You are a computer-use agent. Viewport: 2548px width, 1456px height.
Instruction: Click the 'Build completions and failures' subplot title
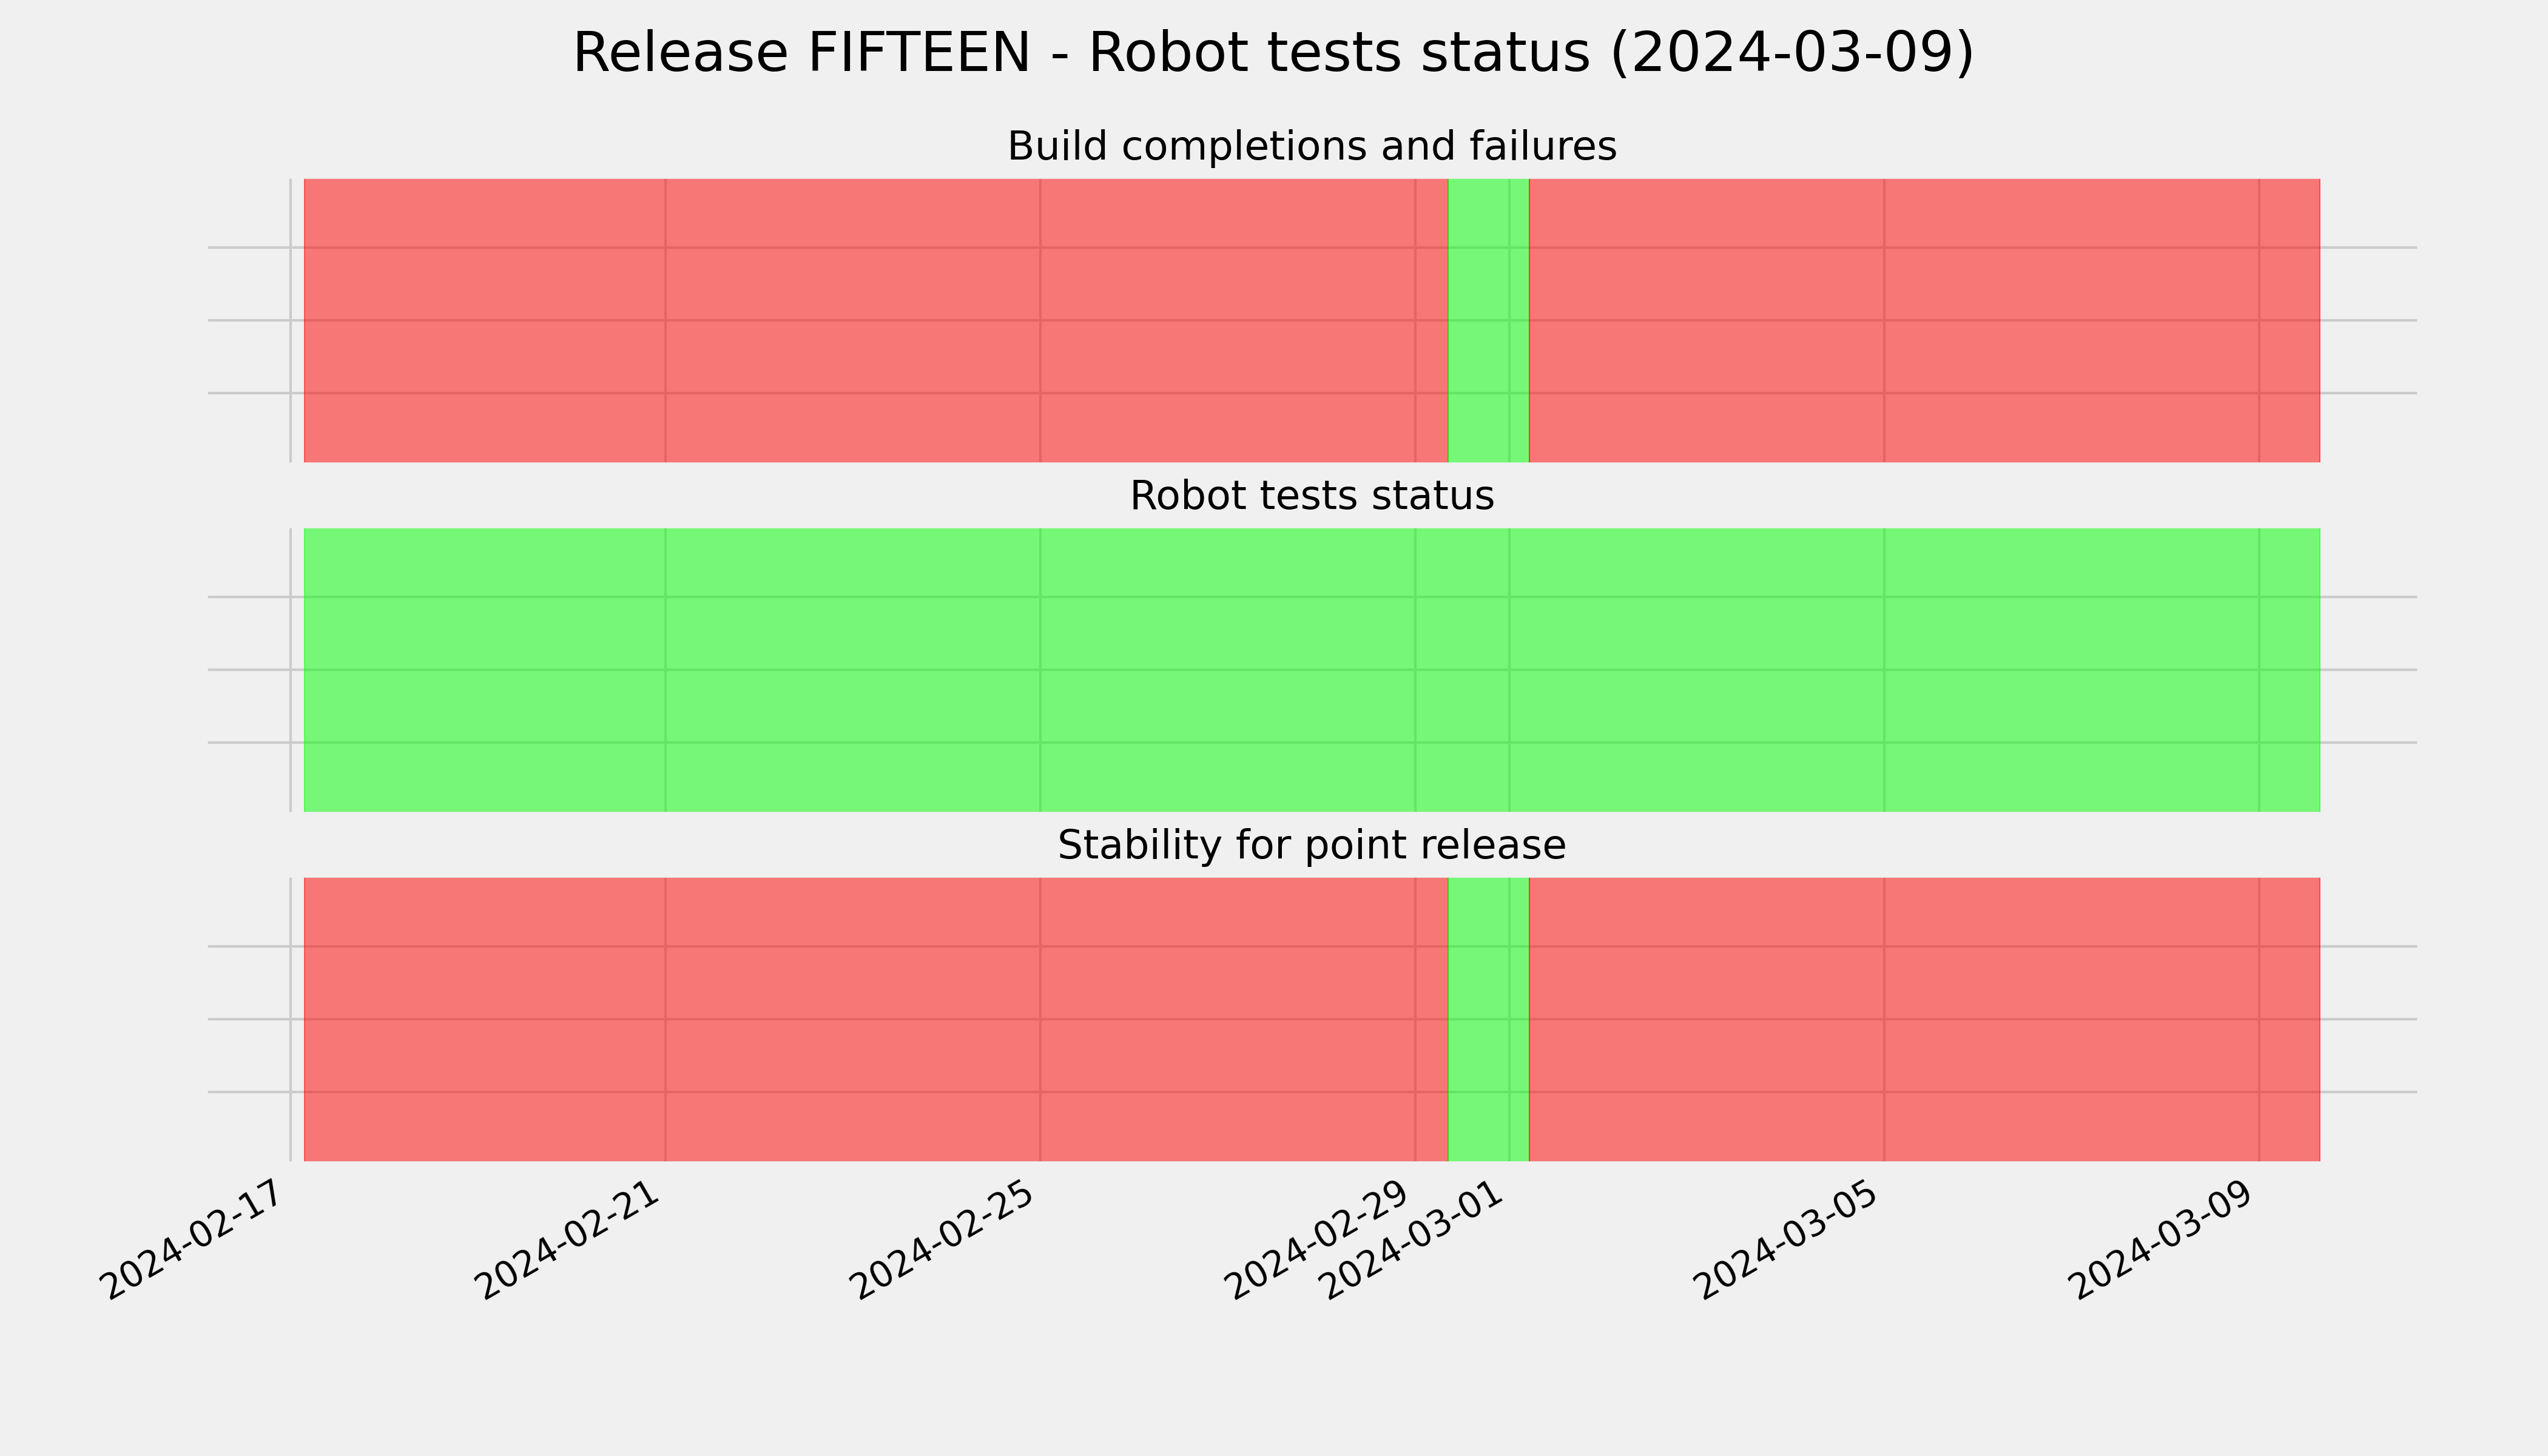(x=1312, y=147)
